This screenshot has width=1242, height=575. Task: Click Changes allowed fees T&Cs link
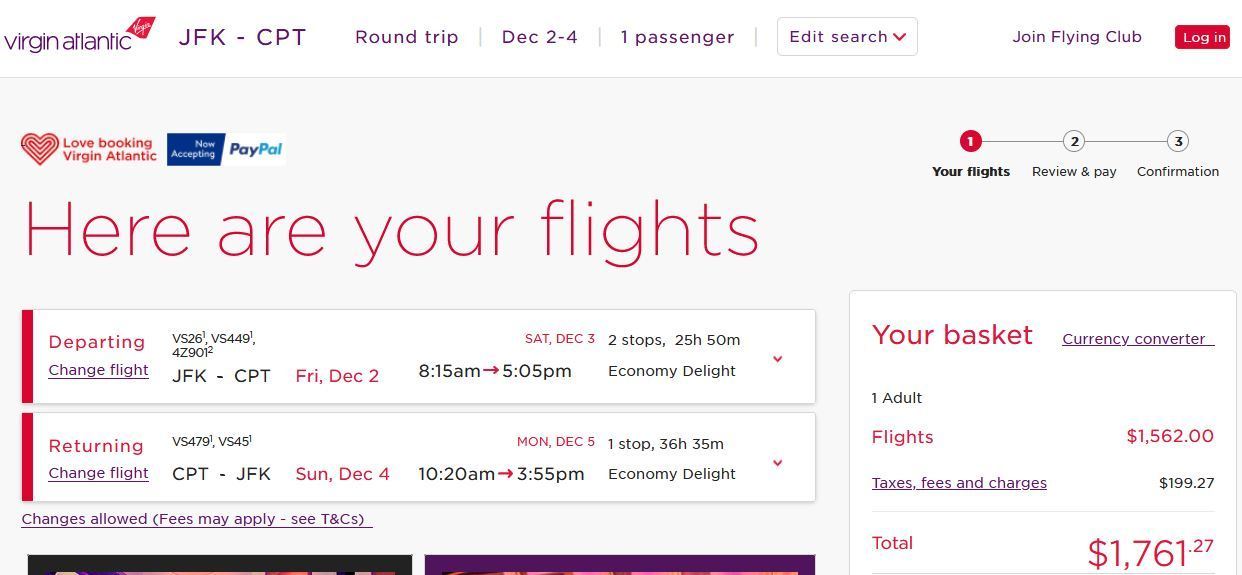point(197,519)
